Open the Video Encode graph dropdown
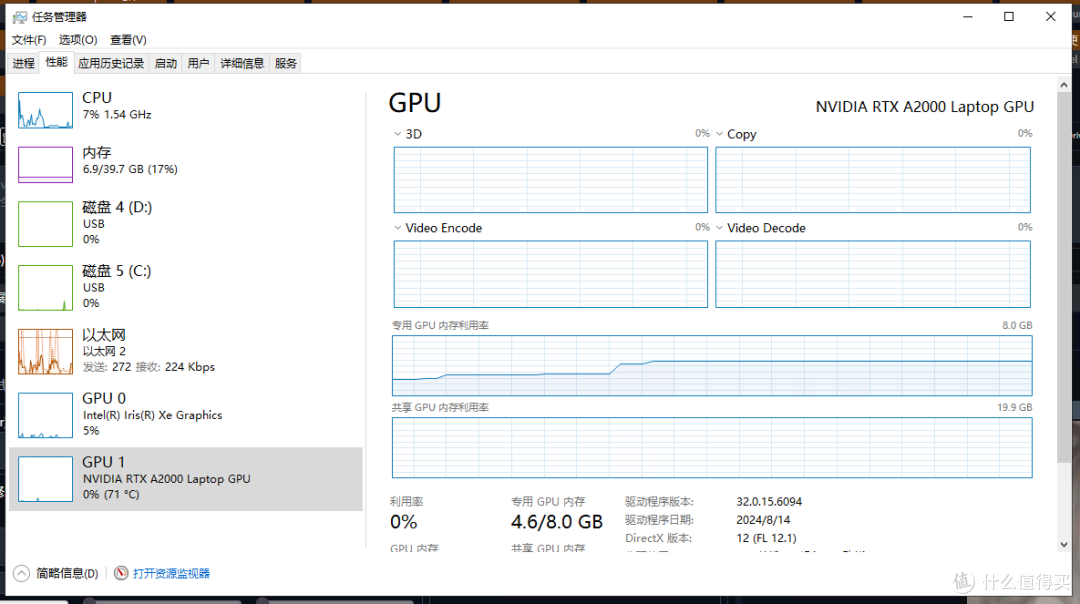The width and height of the screenshot is (1080, 604). [x=398, y=228]
